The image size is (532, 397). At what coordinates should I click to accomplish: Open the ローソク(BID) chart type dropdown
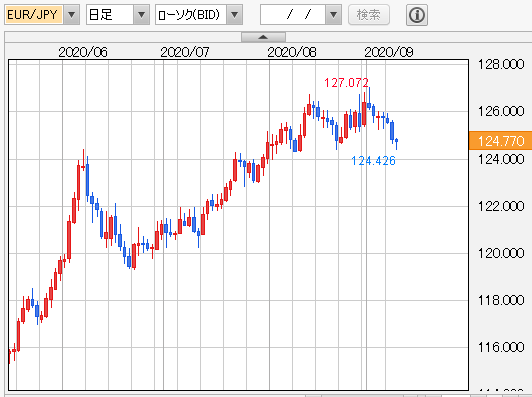pyautogui.click(x=234, y=15)
